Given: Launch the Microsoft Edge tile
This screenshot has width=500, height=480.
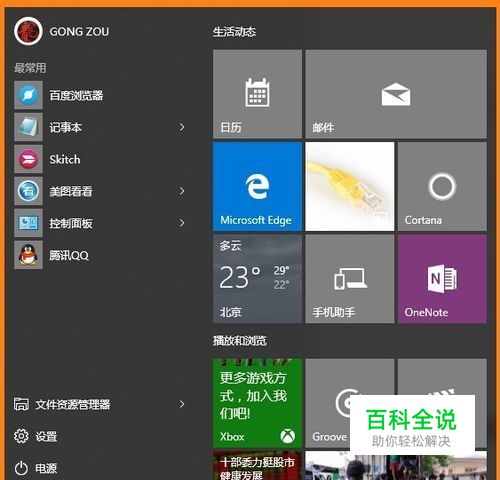Looking at the screenshot, I should [257, 186].
